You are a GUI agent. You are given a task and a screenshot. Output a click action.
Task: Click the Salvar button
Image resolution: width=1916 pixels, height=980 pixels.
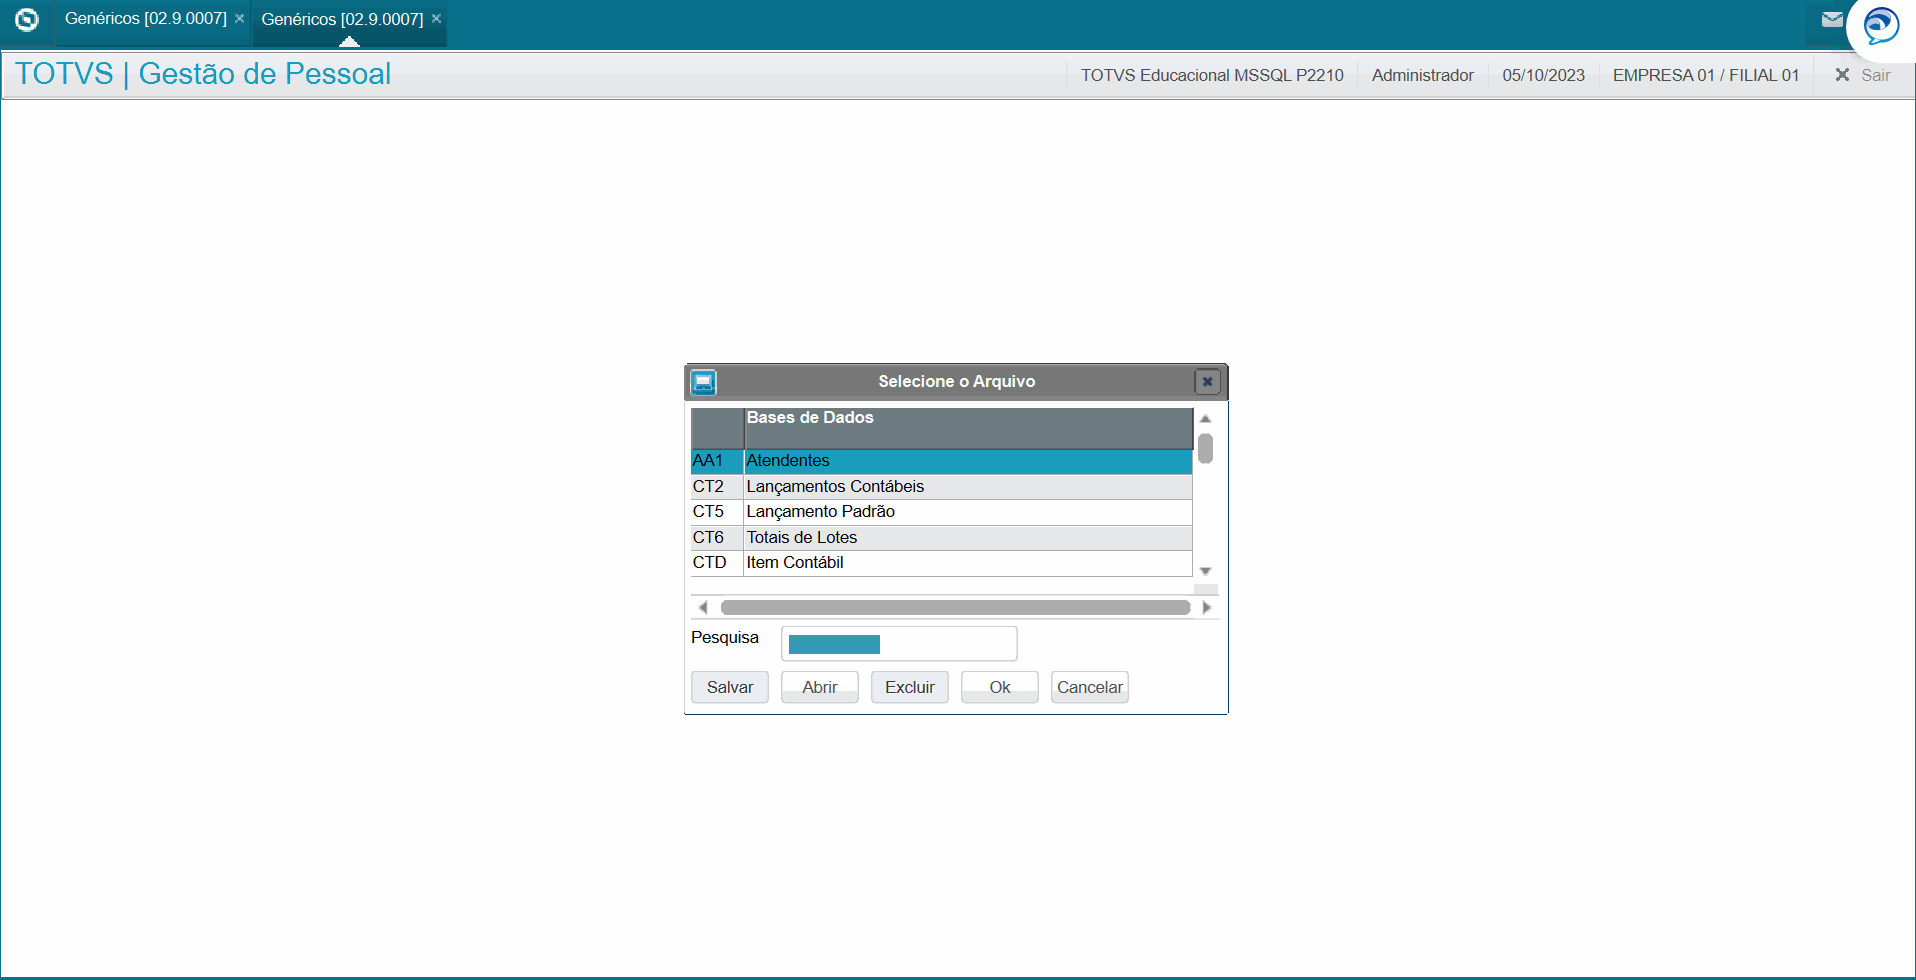tap(730, 687)
